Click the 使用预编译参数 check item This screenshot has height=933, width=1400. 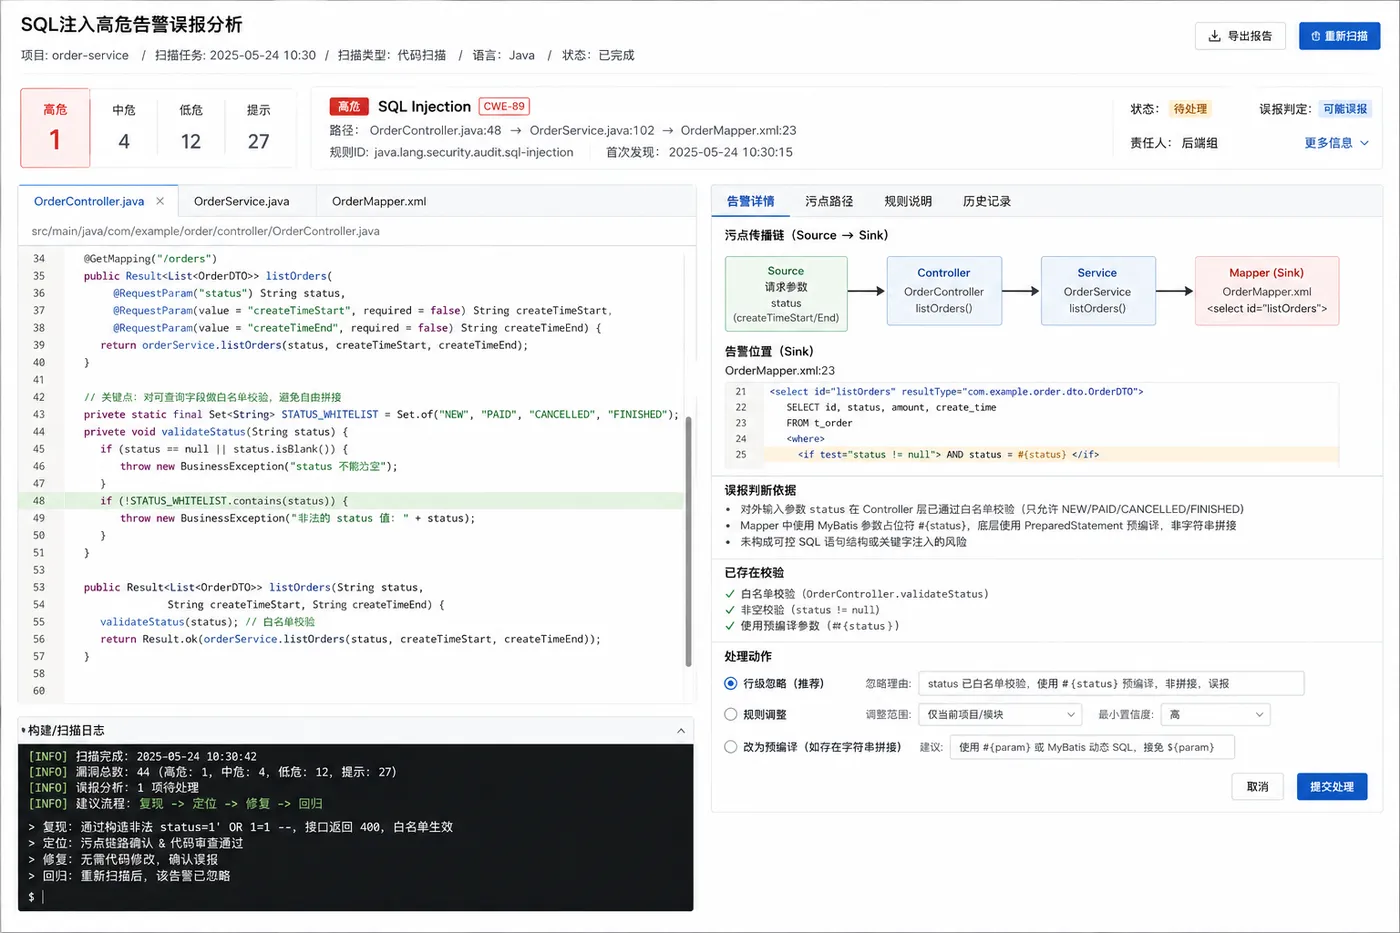[x=812, y=626]
